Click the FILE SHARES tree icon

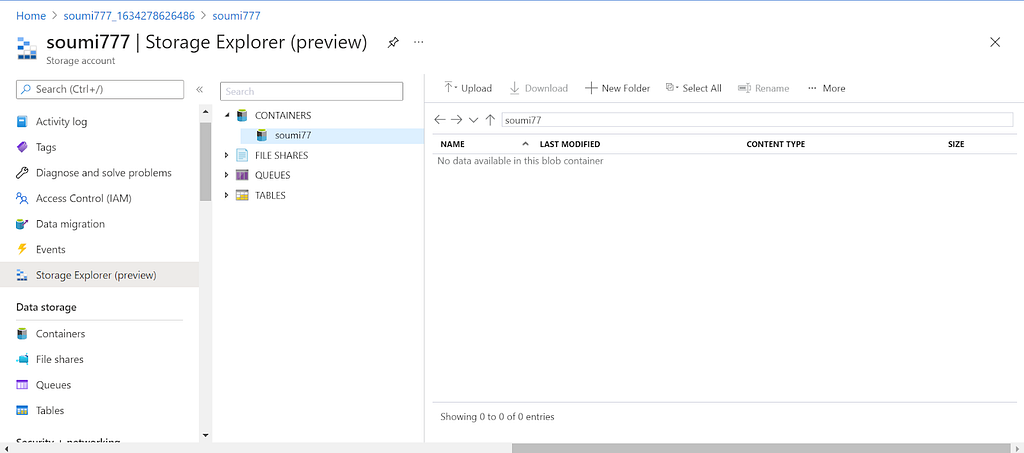click(x=242, y=155)
